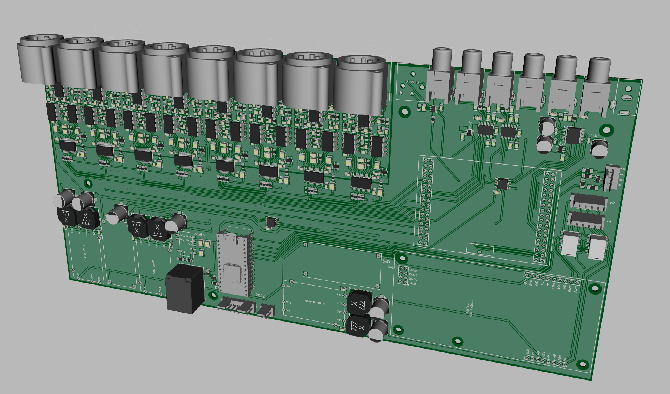Screen dimensions: 670x394
Task: Select the lower black inductor near the bottom edge
Action: tap(358, 326)
